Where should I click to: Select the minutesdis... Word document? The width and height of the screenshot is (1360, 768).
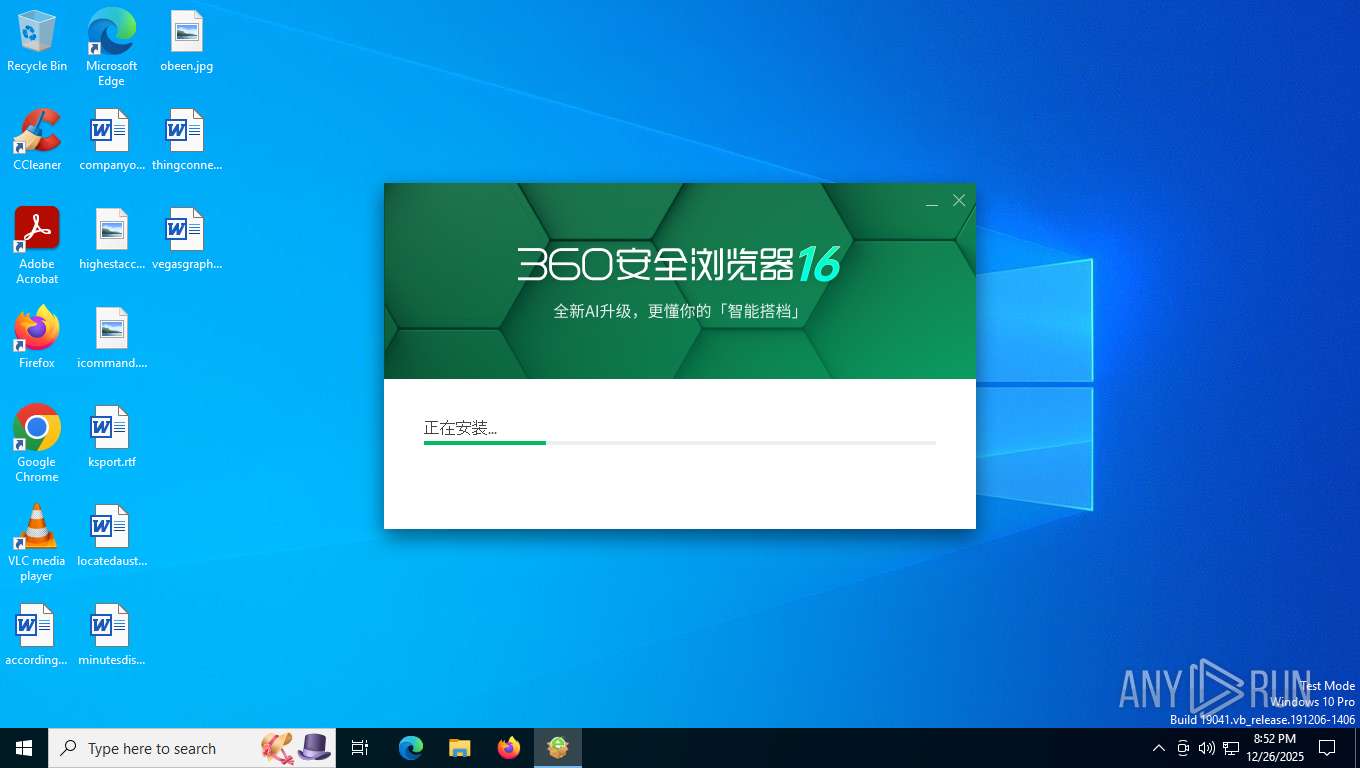coord(111,635)
